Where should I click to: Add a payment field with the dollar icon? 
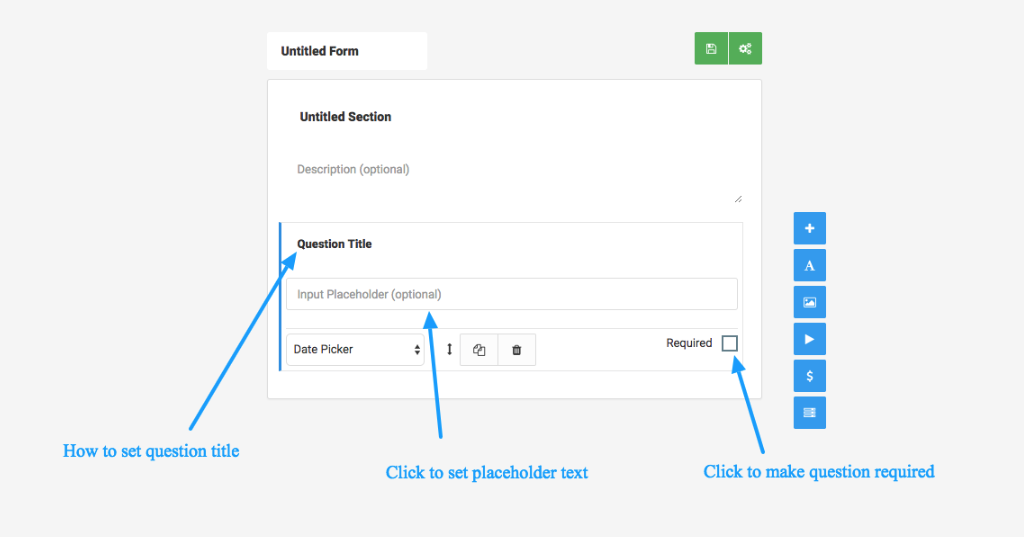[x=810, y=376]
